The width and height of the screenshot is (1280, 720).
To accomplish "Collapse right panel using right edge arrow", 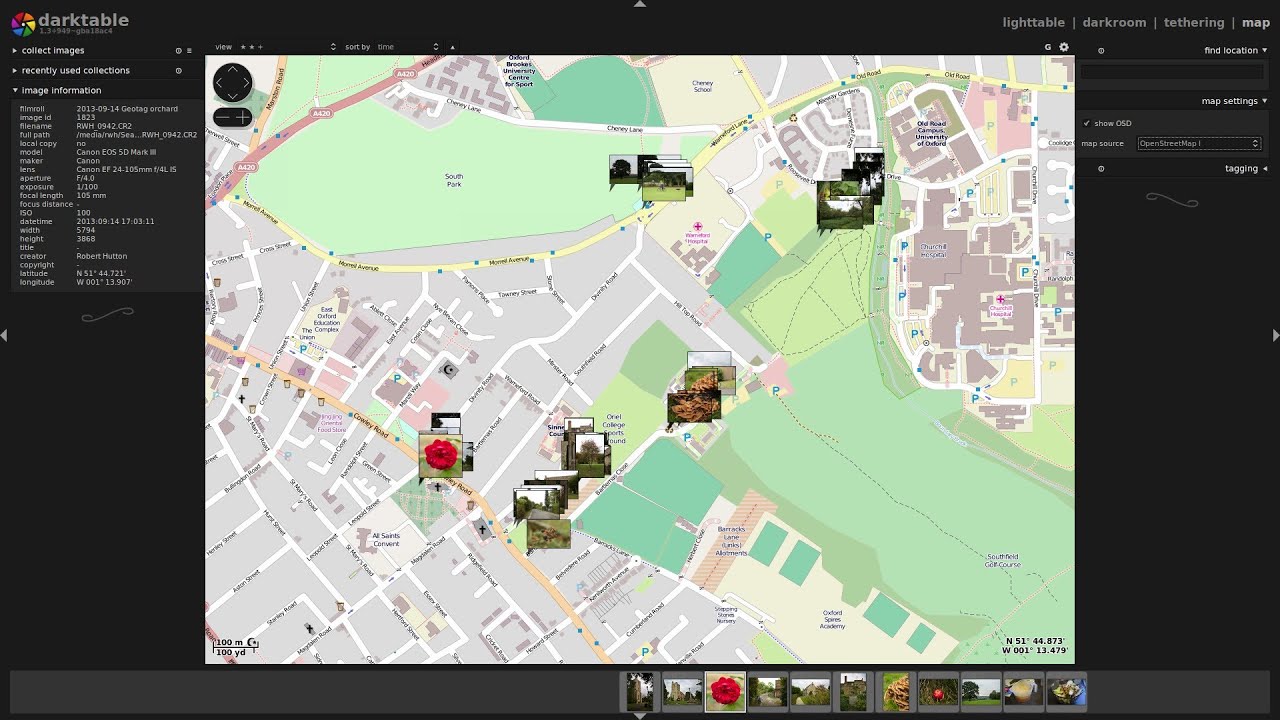I will tap(1275, 335).
